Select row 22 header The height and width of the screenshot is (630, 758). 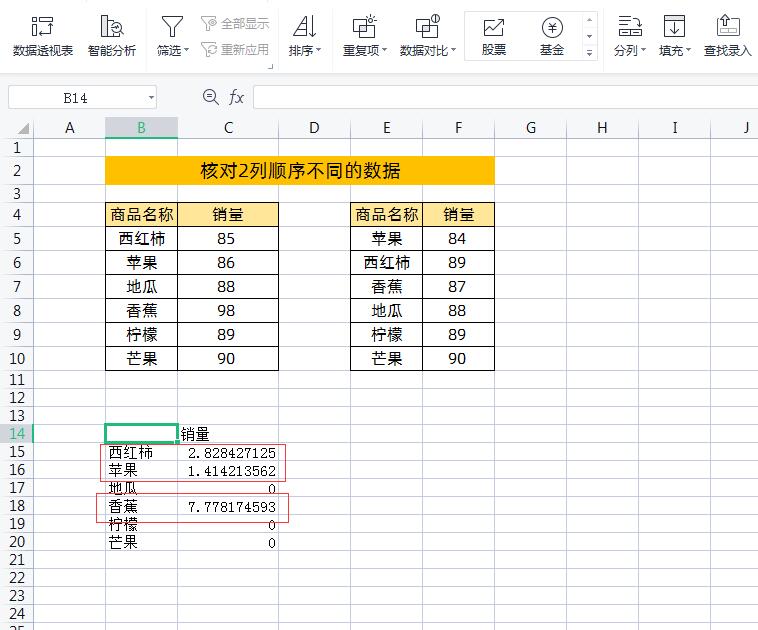click(x=17, y=577)
